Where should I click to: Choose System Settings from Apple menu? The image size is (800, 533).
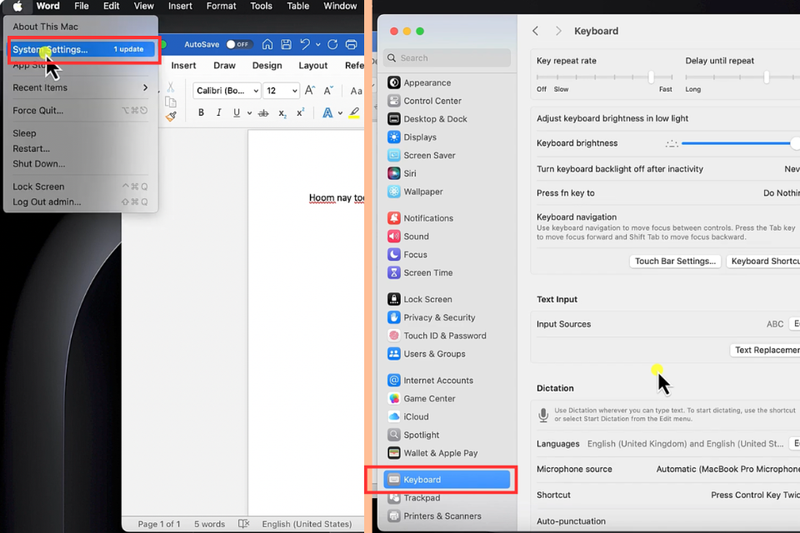pyautogui.click(x=82, y=49)
